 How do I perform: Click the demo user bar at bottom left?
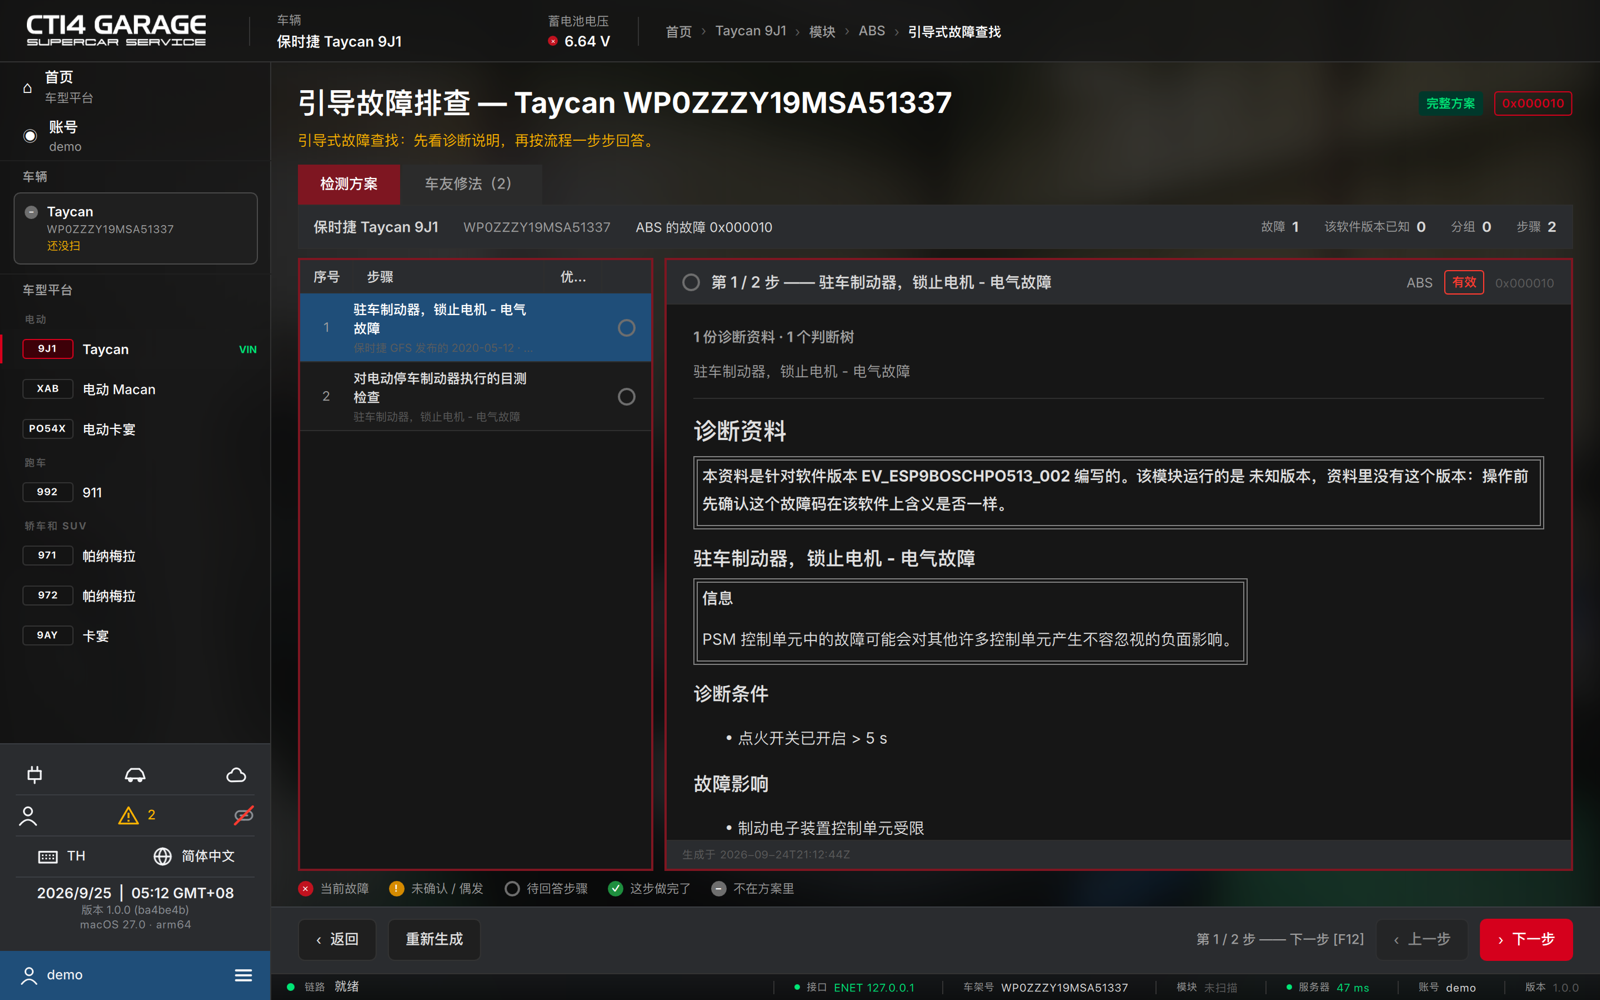click(x=135, y=975)
